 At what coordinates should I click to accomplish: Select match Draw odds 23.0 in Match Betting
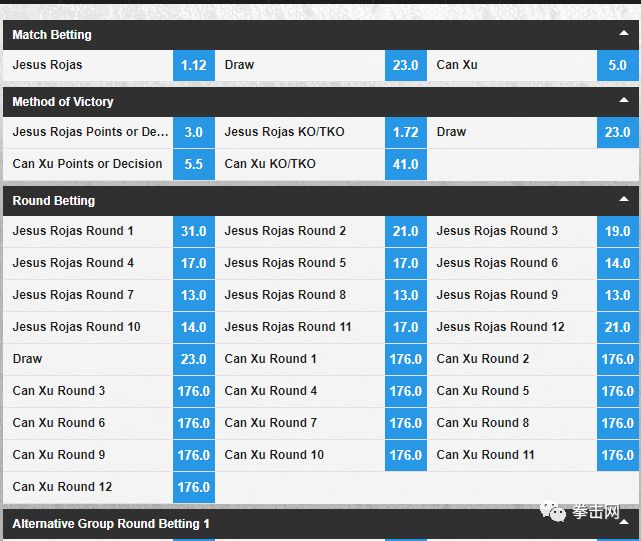click(x=406, y=65)
